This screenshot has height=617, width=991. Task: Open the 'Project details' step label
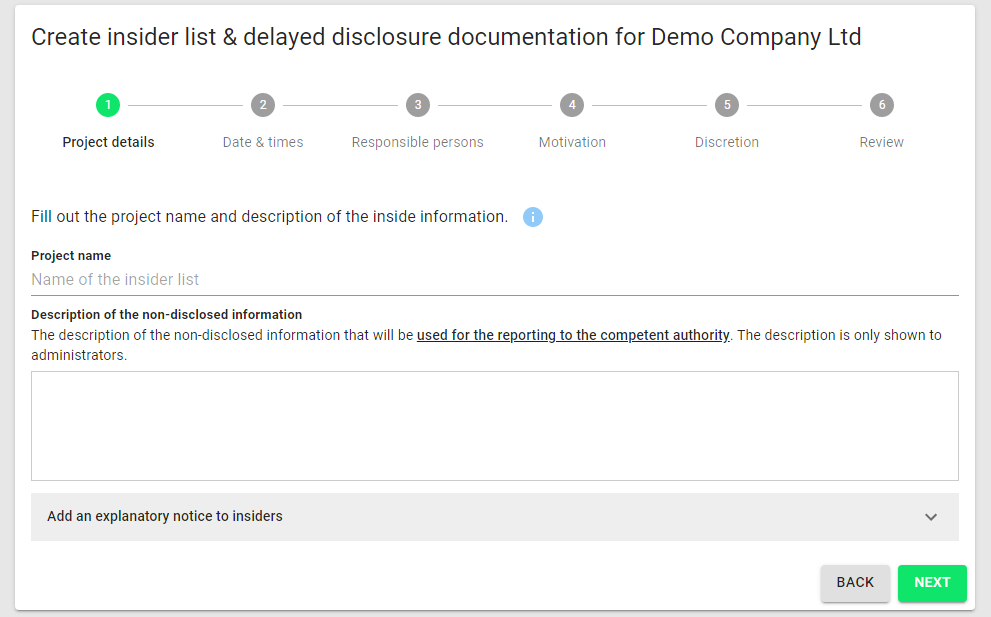coord(108,142)
